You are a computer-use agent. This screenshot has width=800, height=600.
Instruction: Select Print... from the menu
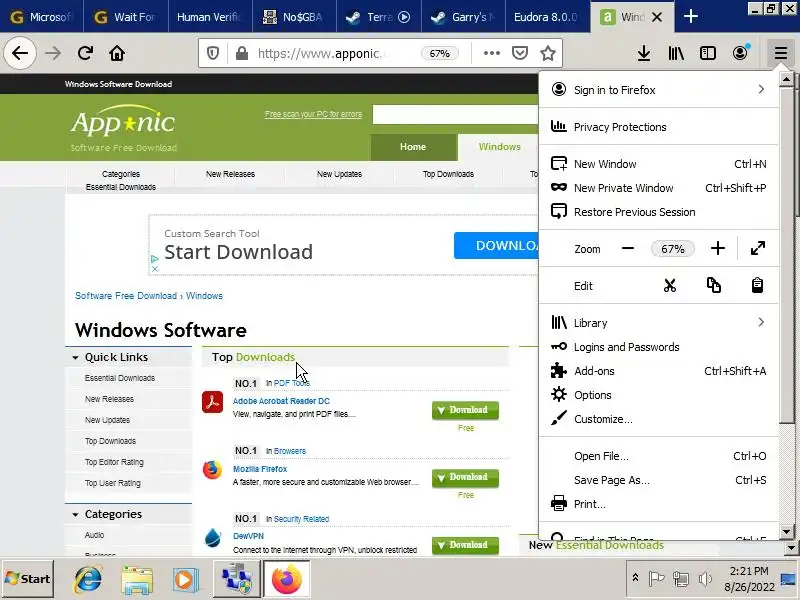click(x=659, y=504)
